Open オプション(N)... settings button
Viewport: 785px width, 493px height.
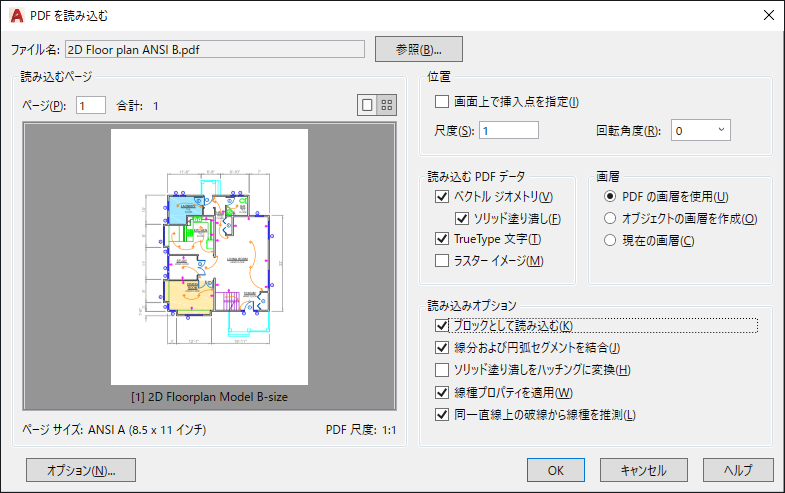81,470
